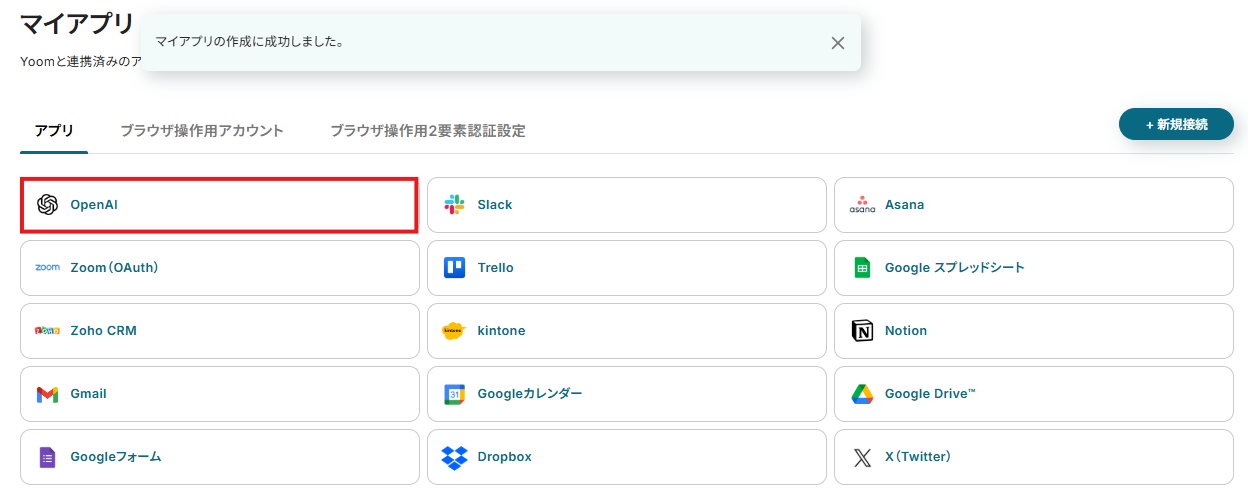
Task: Select the Zoho CRM label
Action: pyautogui.click(x=103, y=330)
